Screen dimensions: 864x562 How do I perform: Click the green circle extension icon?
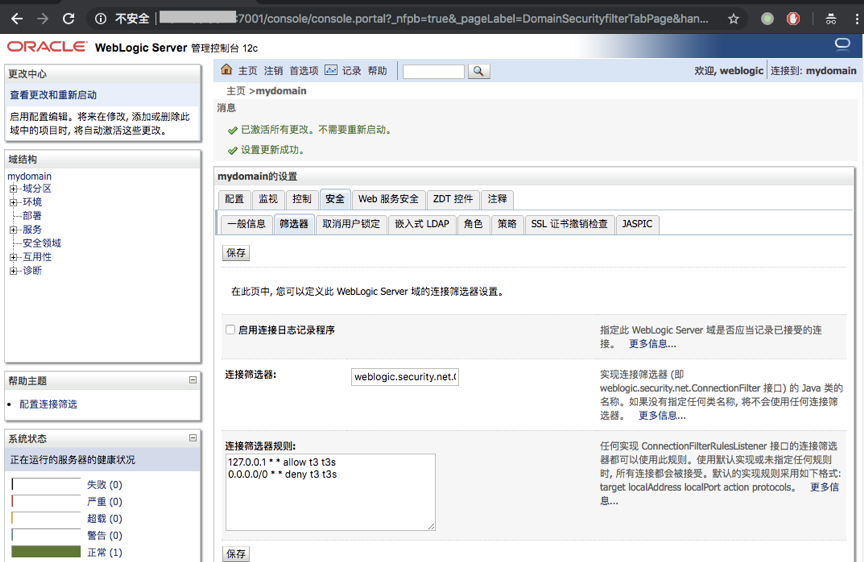[767, 19]
